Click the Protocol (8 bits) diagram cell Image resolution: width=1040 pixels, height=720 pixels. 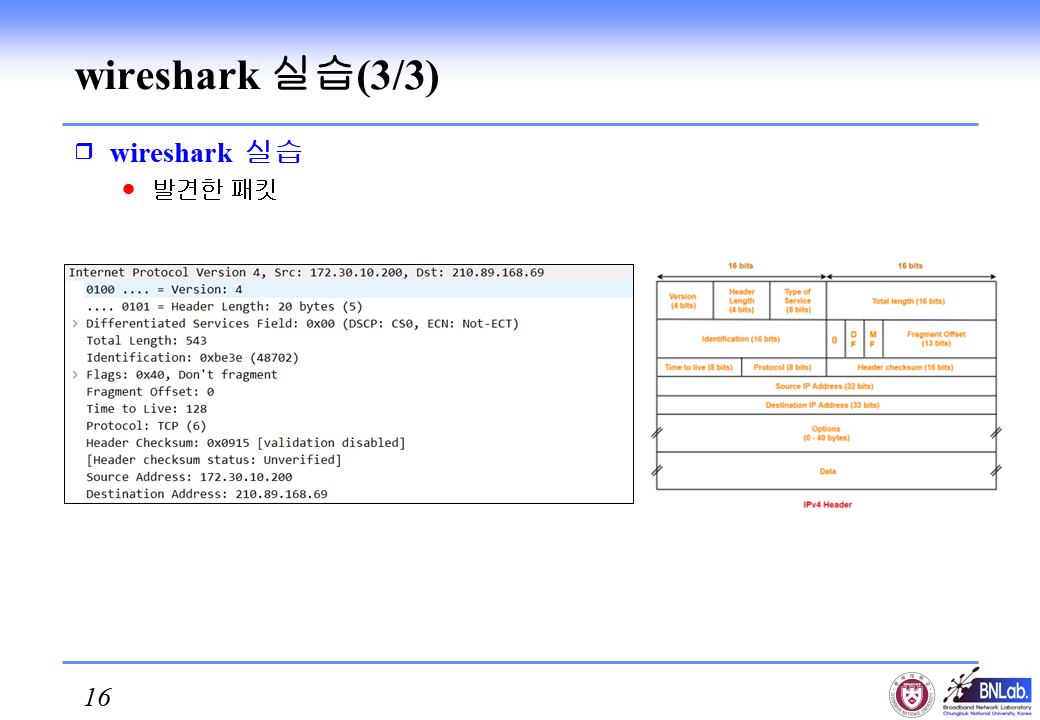(783, 367)
